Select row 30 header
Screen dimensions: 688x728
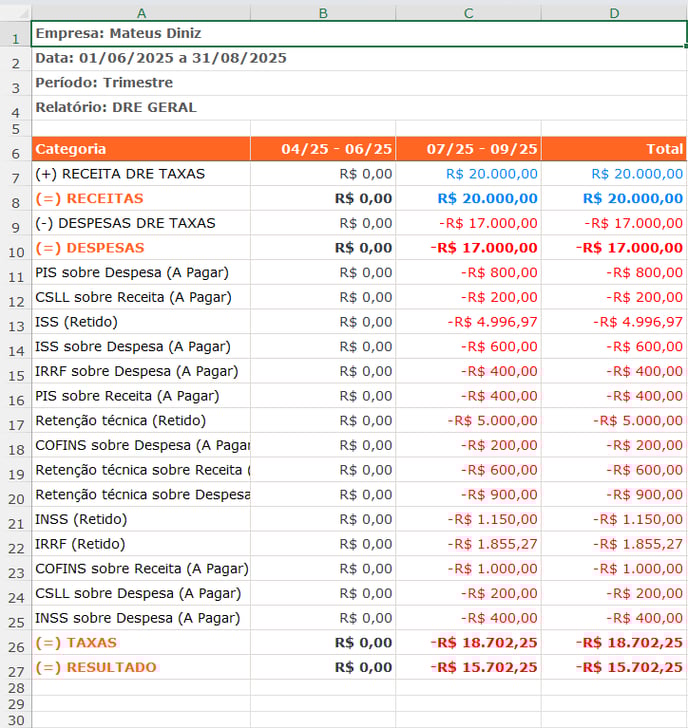(15, 720)
